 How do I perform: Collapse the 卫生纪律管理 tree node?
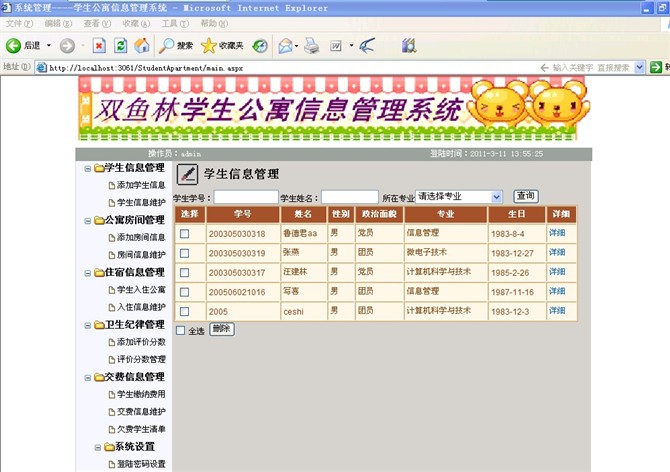(88, 325)
